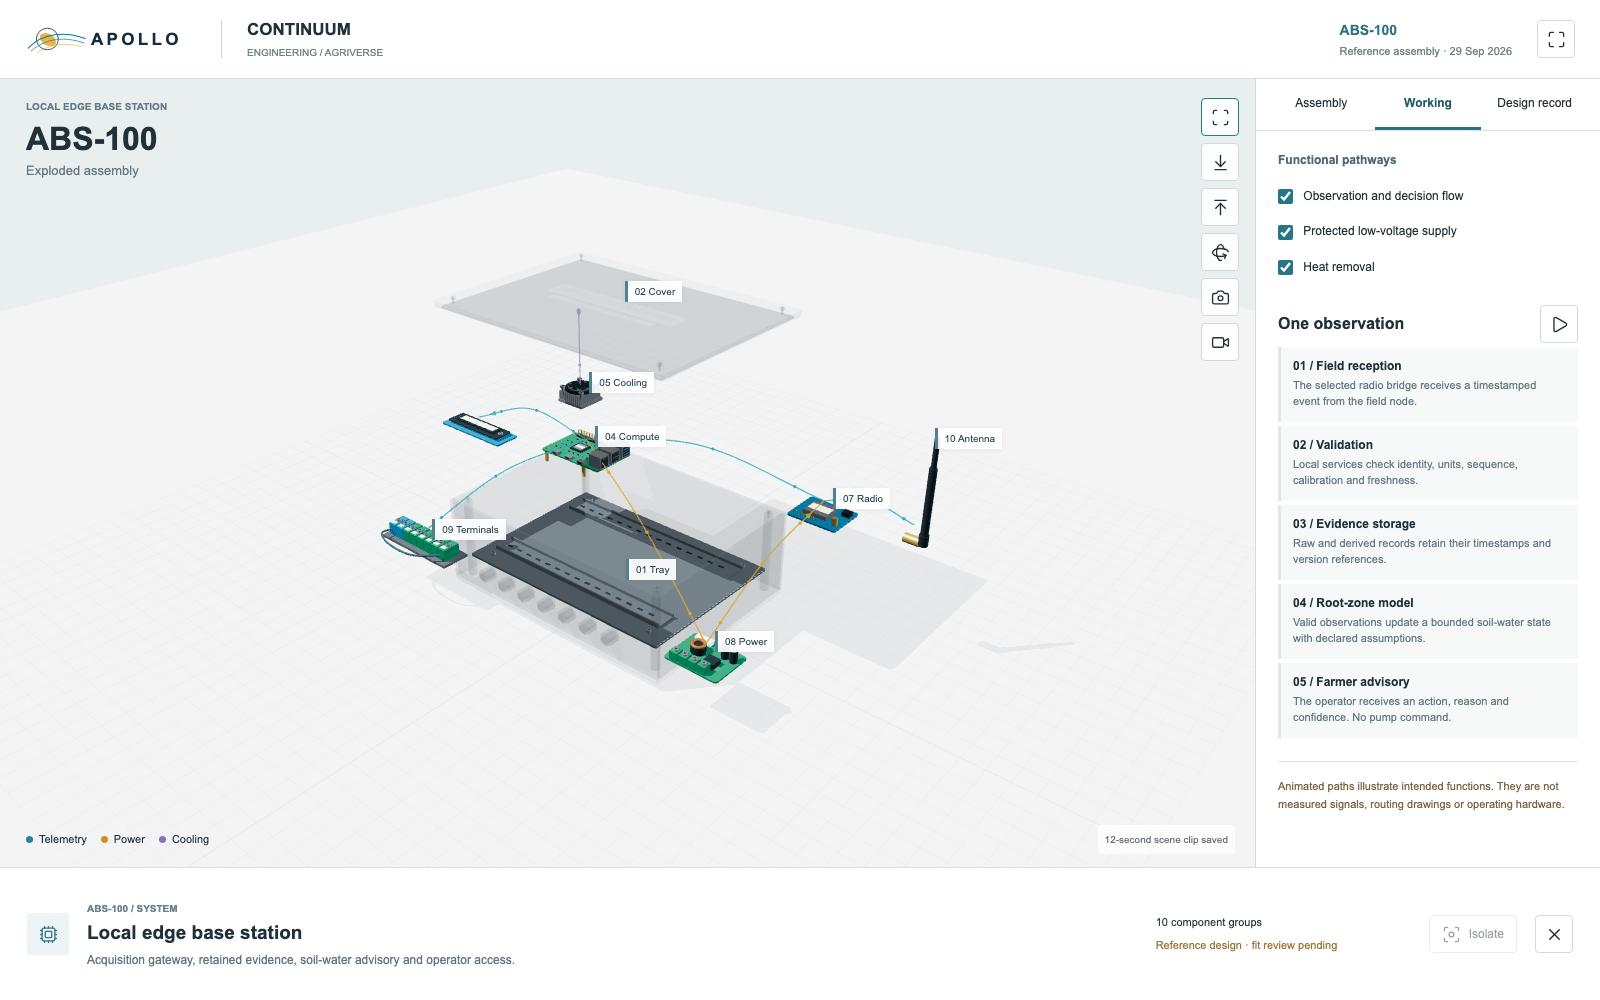
Task: Select step 01 / Field reception
Action: point(1428,384)
